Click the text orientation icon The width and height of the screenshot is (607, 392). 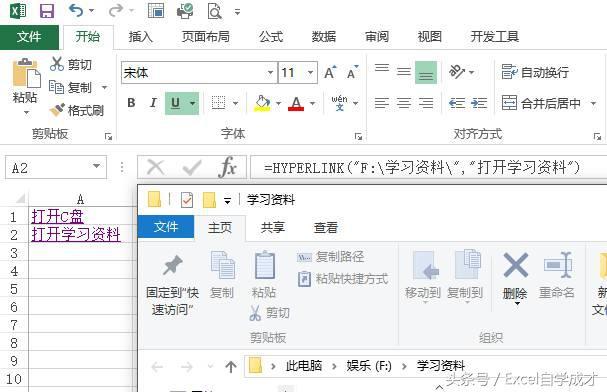[457, 72]
